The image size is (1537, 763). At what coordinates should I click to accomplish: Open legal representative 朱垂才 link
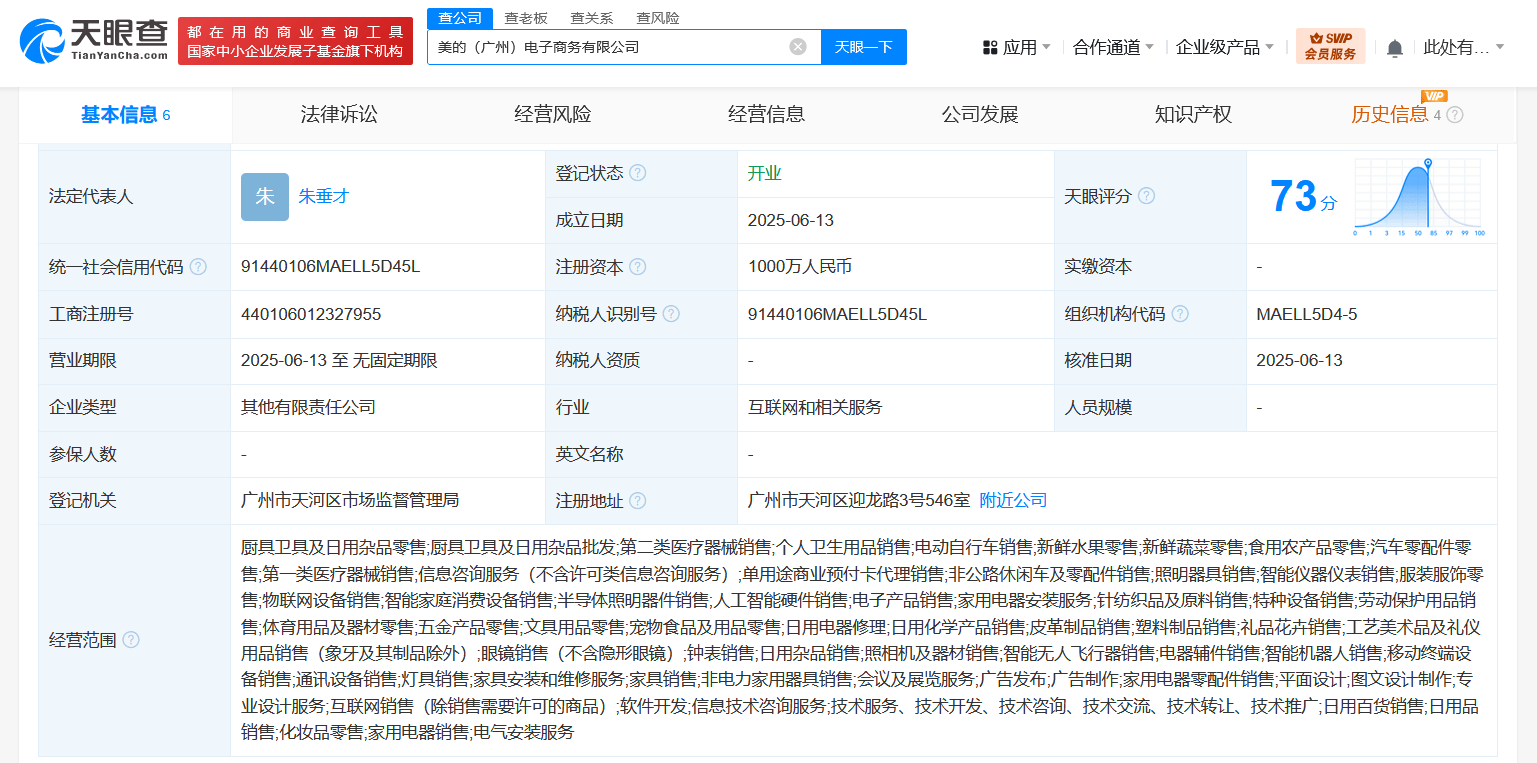click(324, 197)
